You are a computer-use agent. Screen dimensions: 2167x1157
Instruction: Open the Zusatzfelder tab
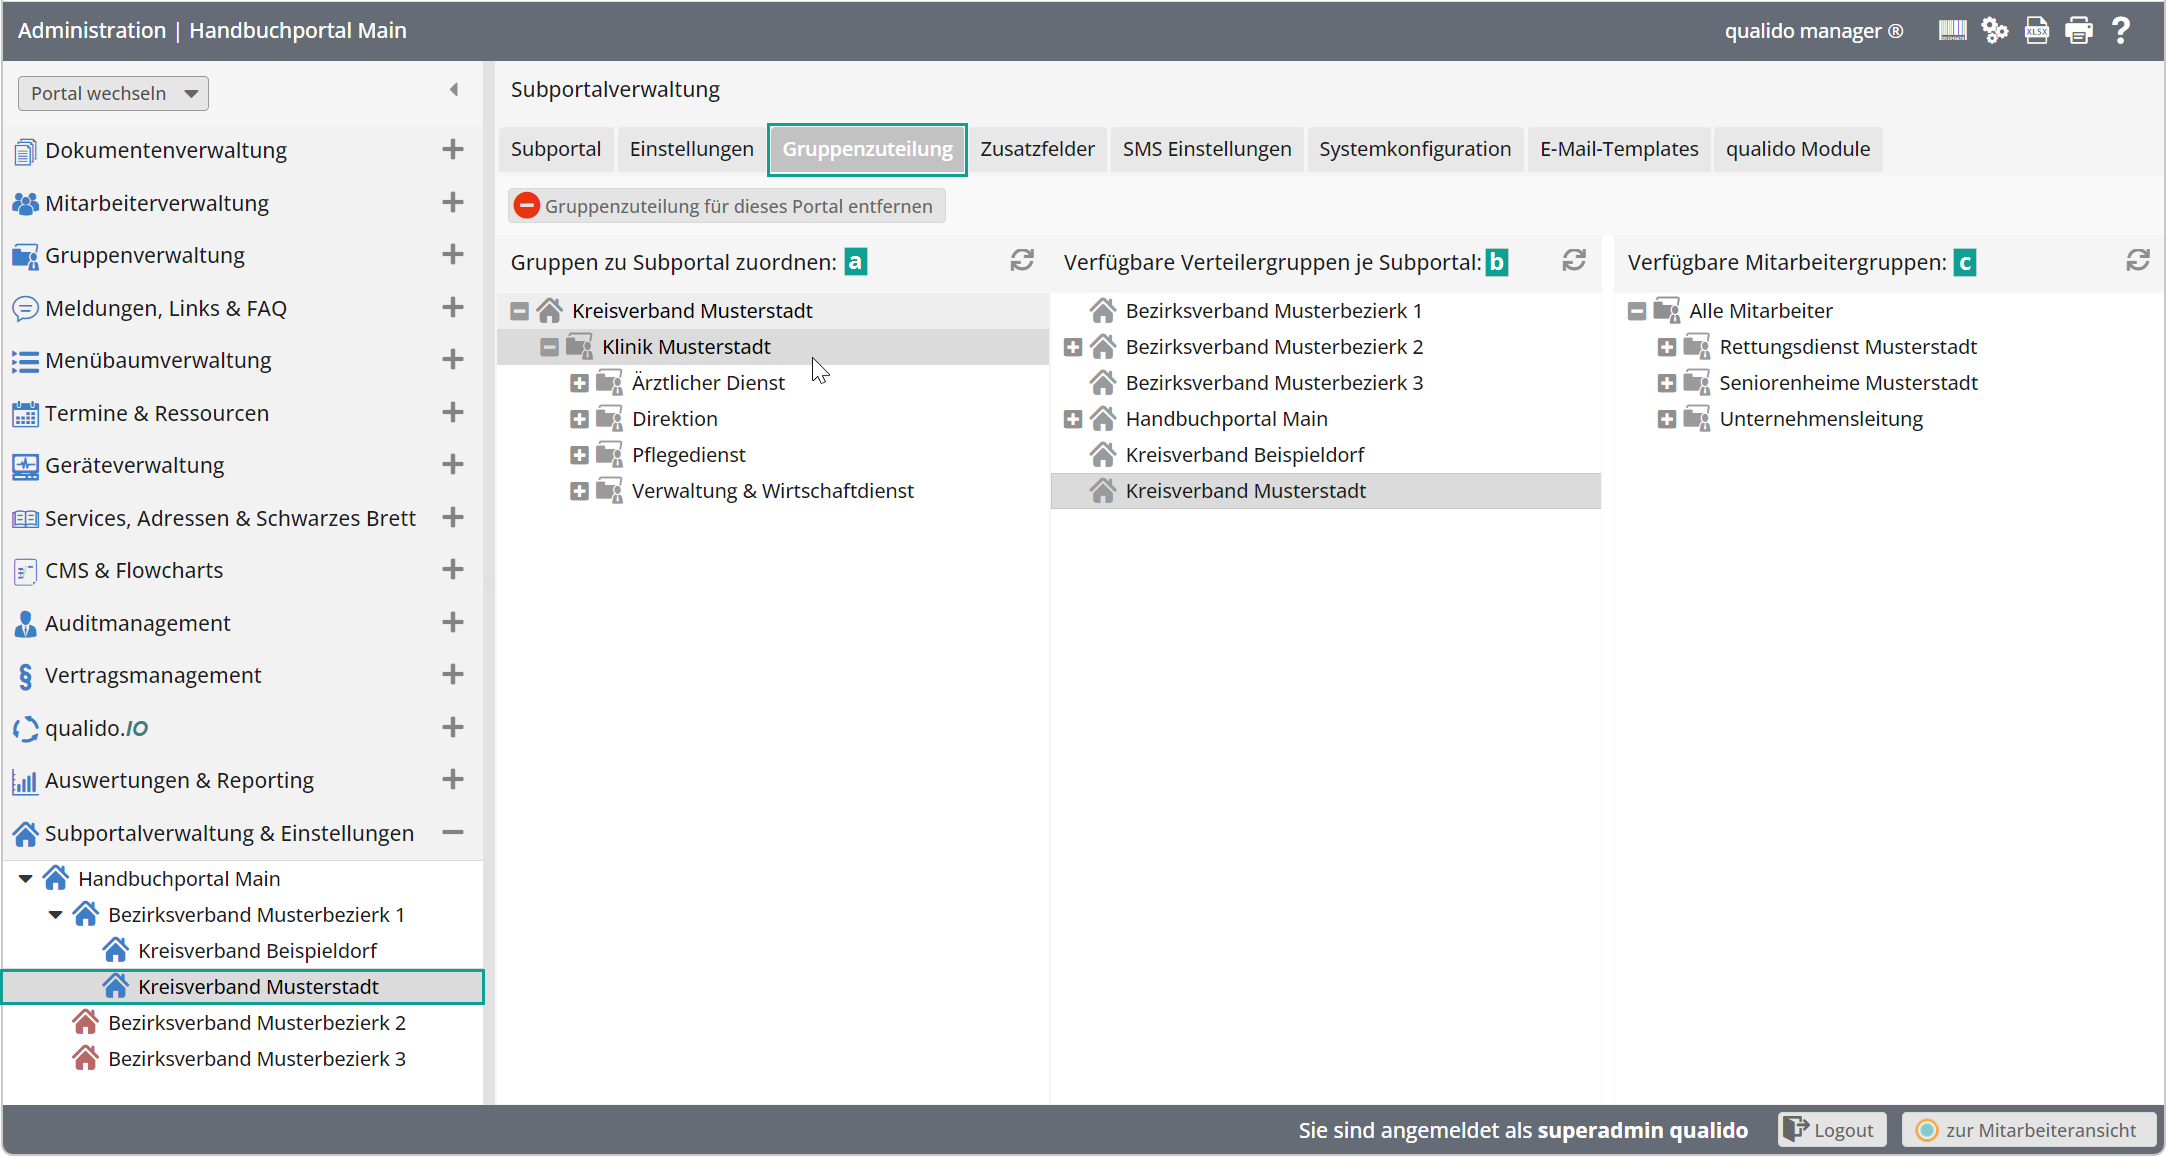click(1037, 149)
